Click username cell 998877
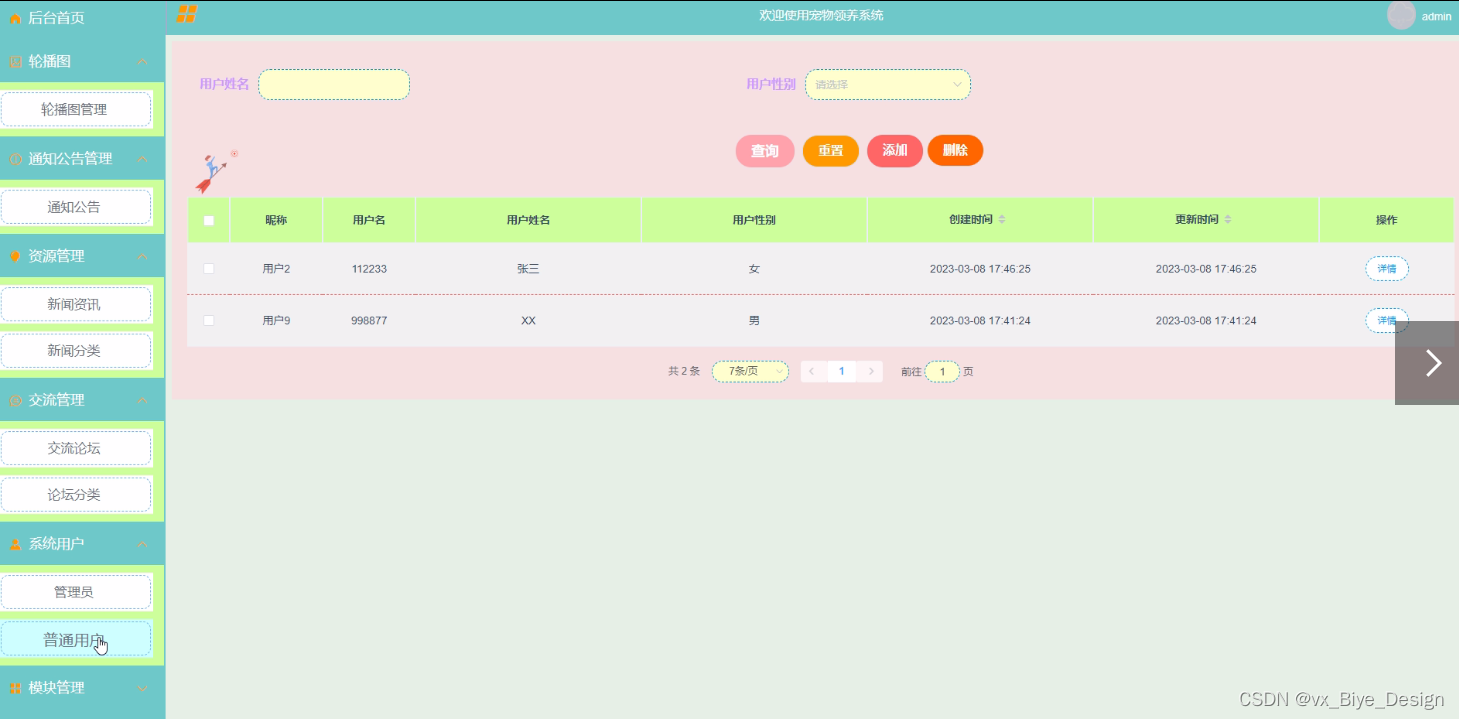This screenshot has width=1459, height=719. tap(369, 321)
